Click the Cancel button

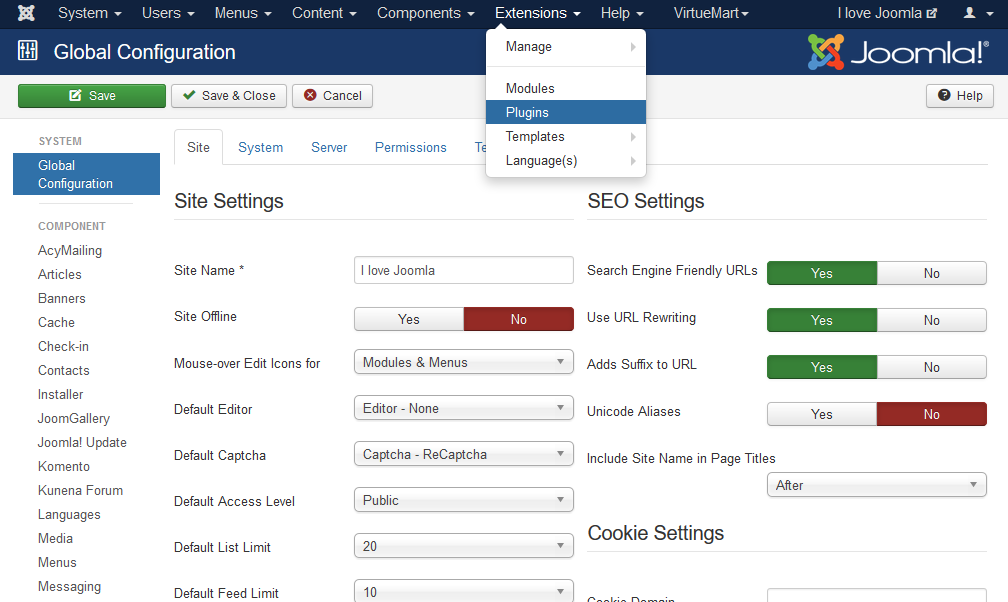(x=332, y=96)
